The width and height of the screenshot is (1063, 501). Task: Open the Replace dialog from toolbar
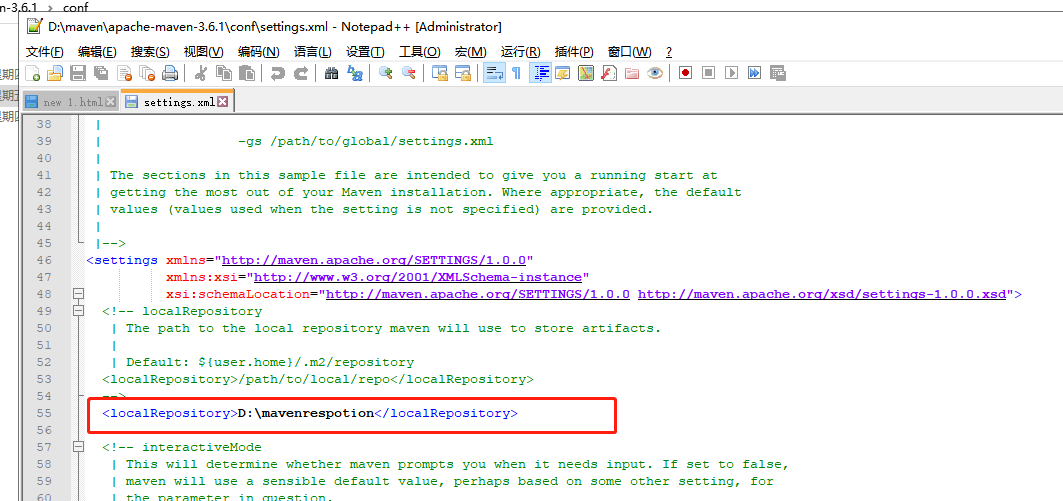pyautogui.click(x=355, y=73)
